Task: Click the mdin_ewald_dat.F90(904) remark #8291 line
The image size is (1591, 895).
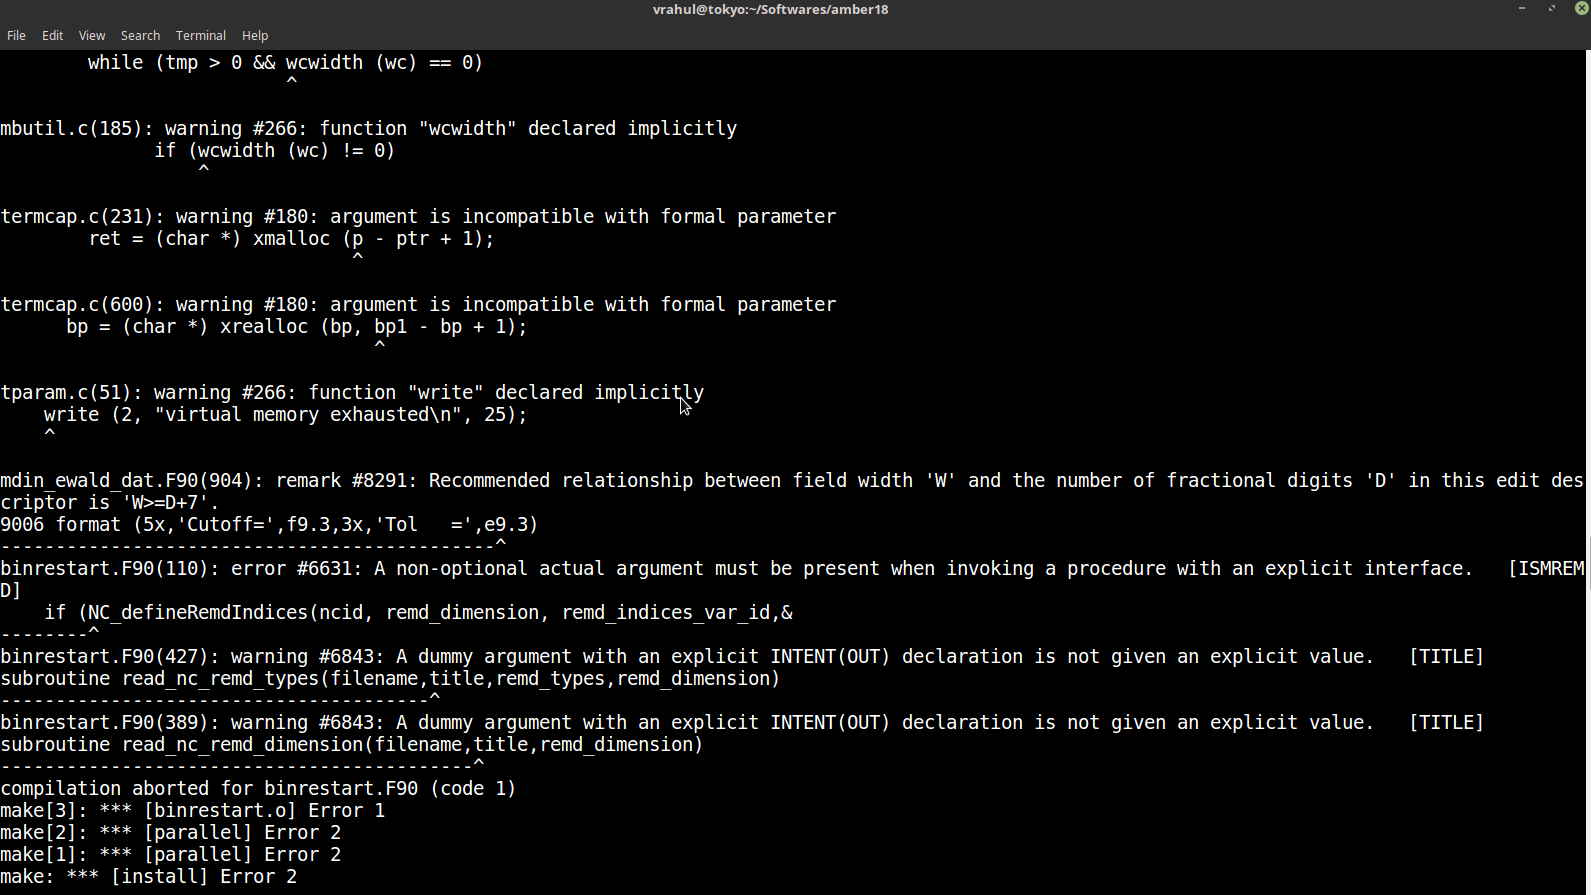Action: coord(790,480)
